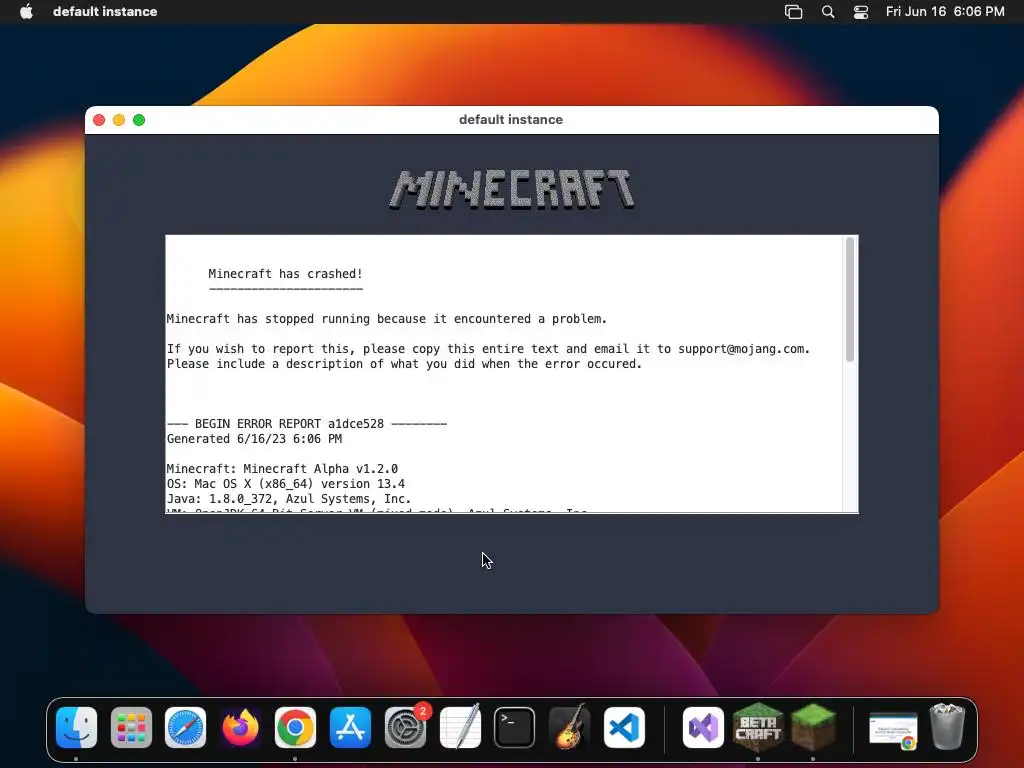The image size is (1024, 768).
Task: Click 'Java: 1.8.0_372, Azul Systems, Inc.' line
Action: pos(289,499)
